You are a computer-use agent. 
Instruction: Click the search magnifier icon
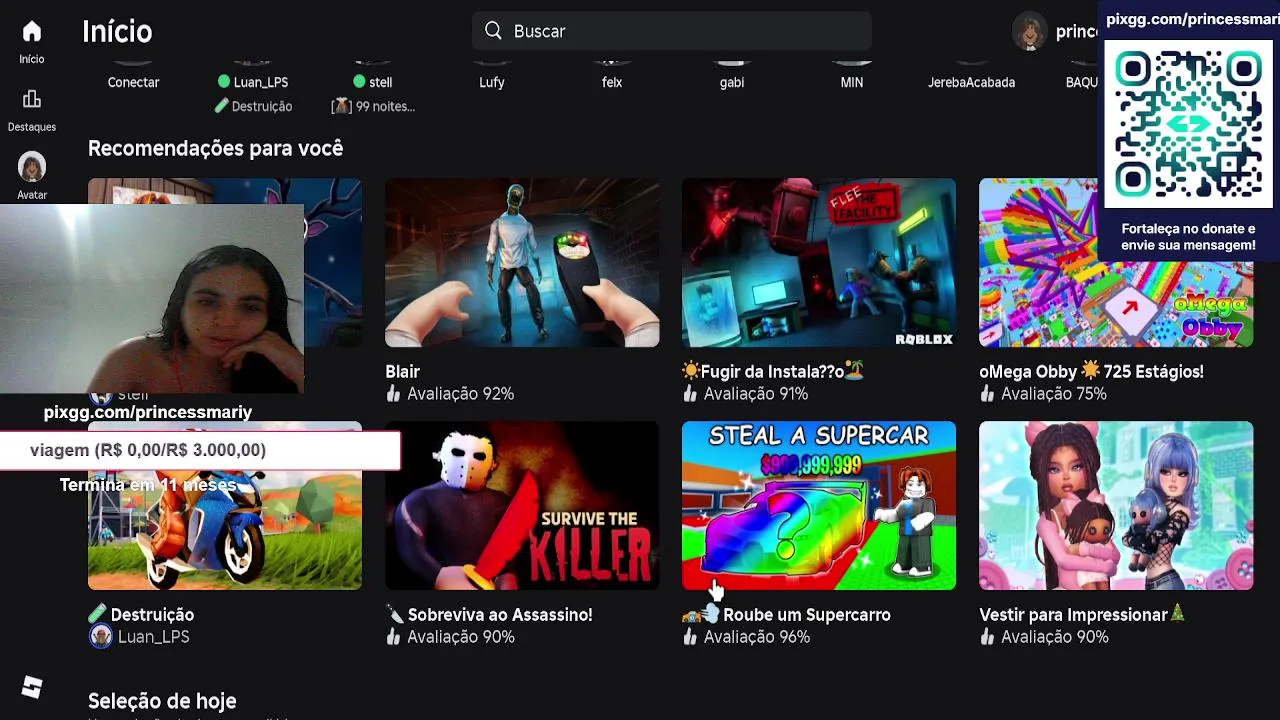click(493, 31)
